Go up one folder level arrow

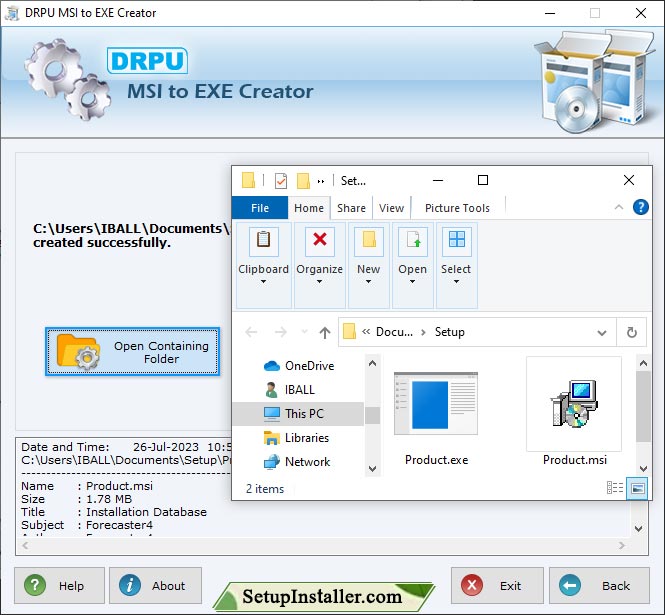(x=325, y=332)
